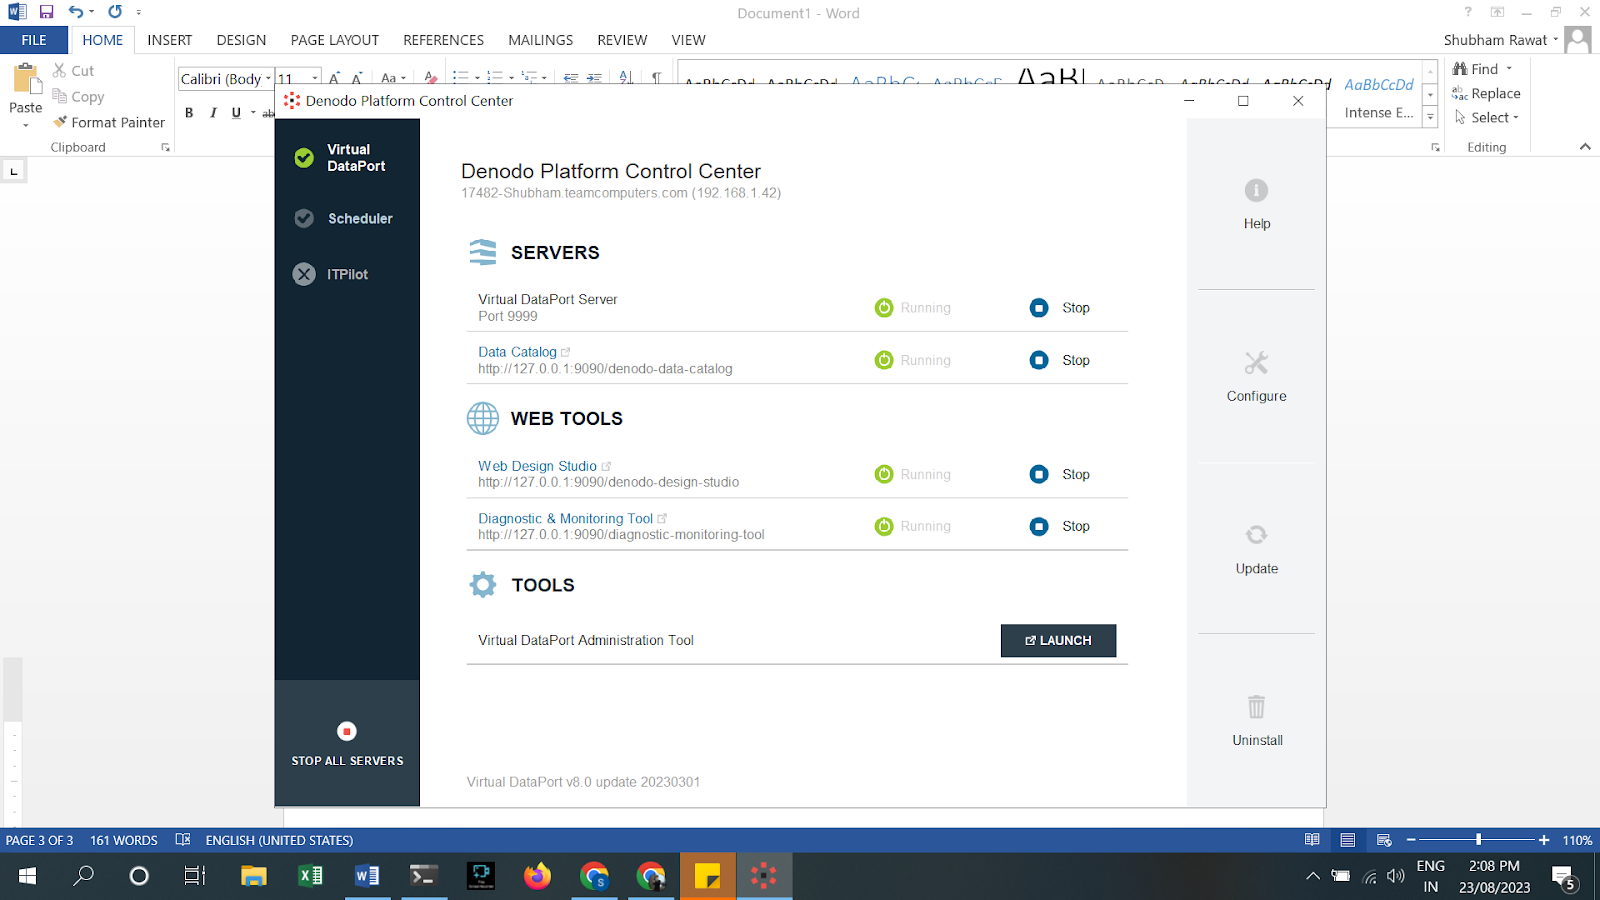Stop the Web Design Studio
Image resolution: width=1600 pixels, height=900 pixels.
[1060, 474]
